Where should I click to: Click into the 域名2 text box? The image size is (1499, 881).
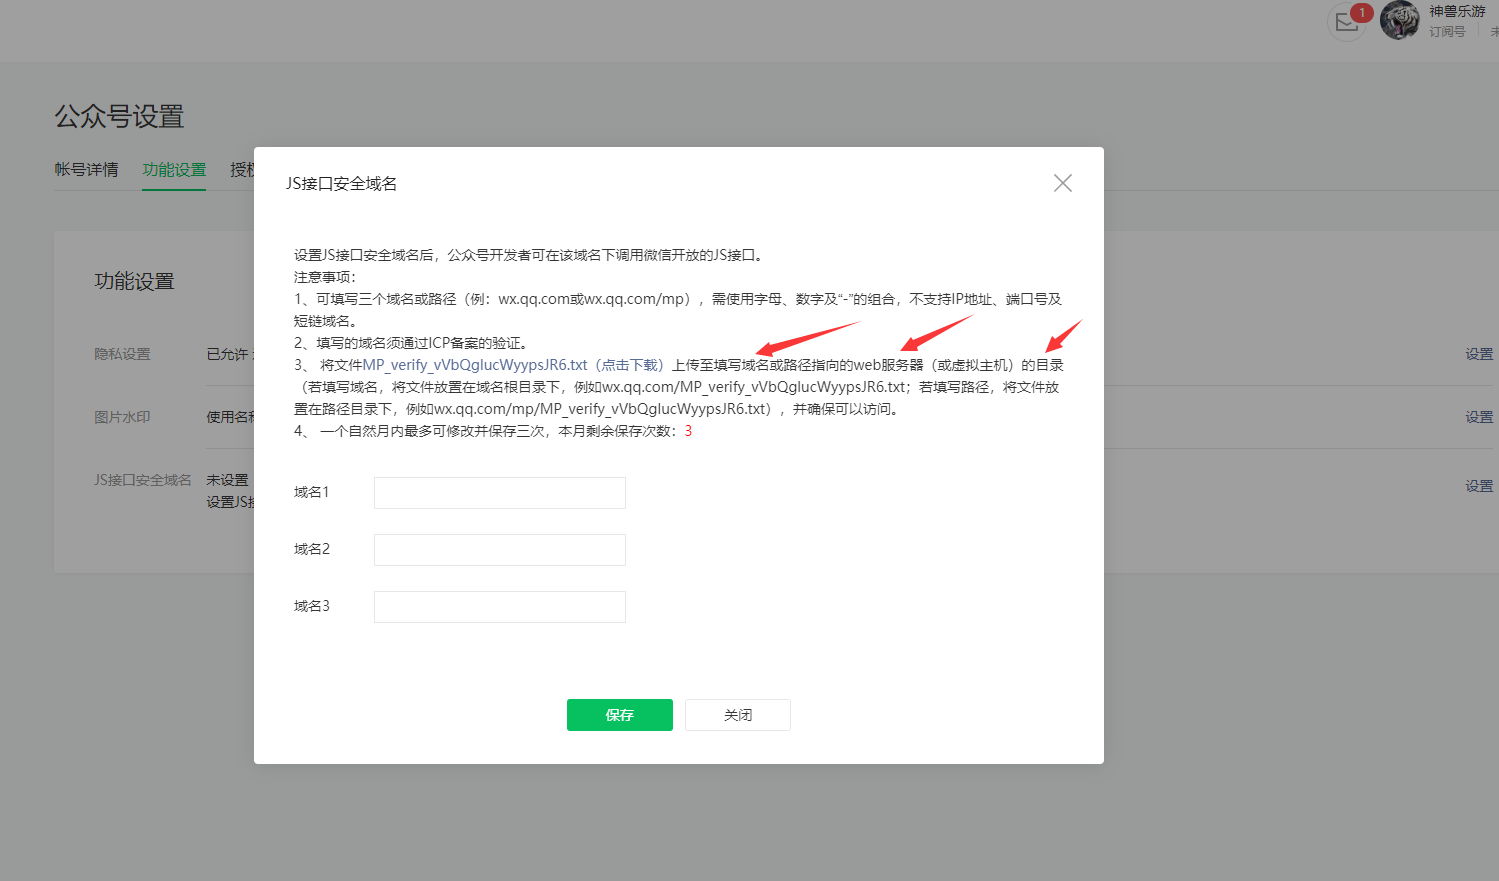pyautogui.click(x=499, y=550)
